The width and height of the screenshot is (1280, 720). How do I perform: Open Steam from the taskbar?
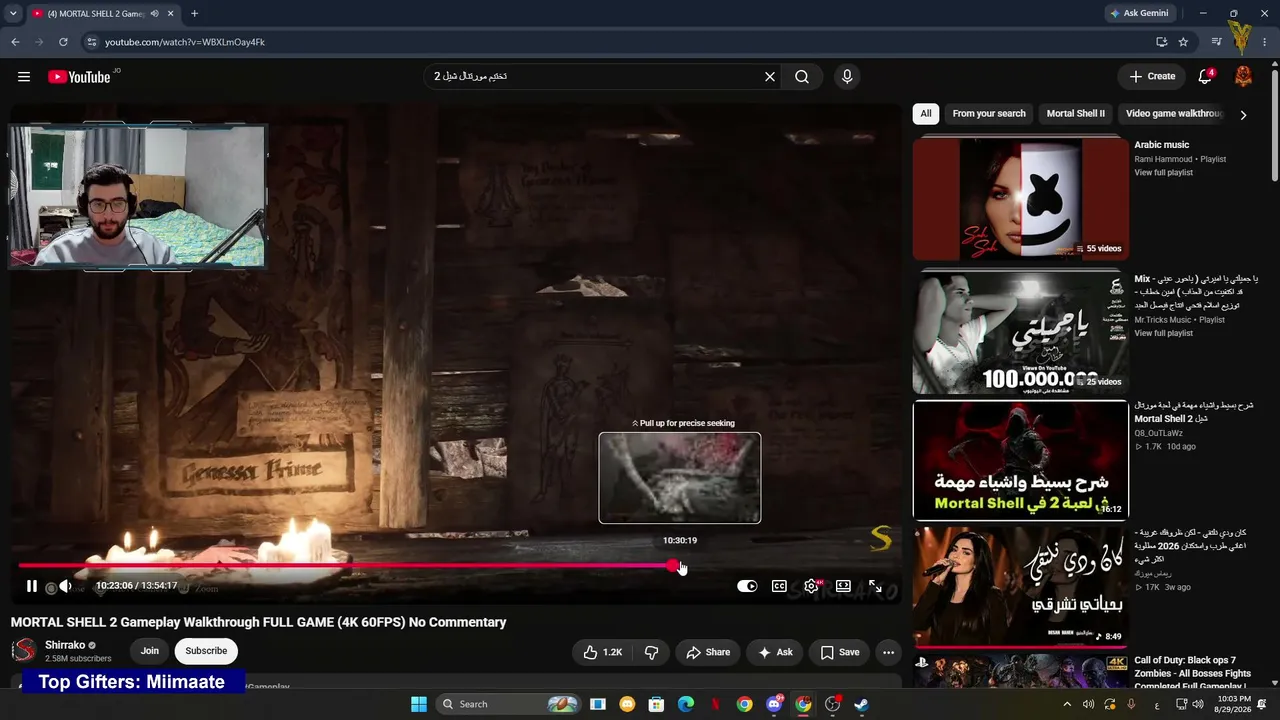point(861,704)
